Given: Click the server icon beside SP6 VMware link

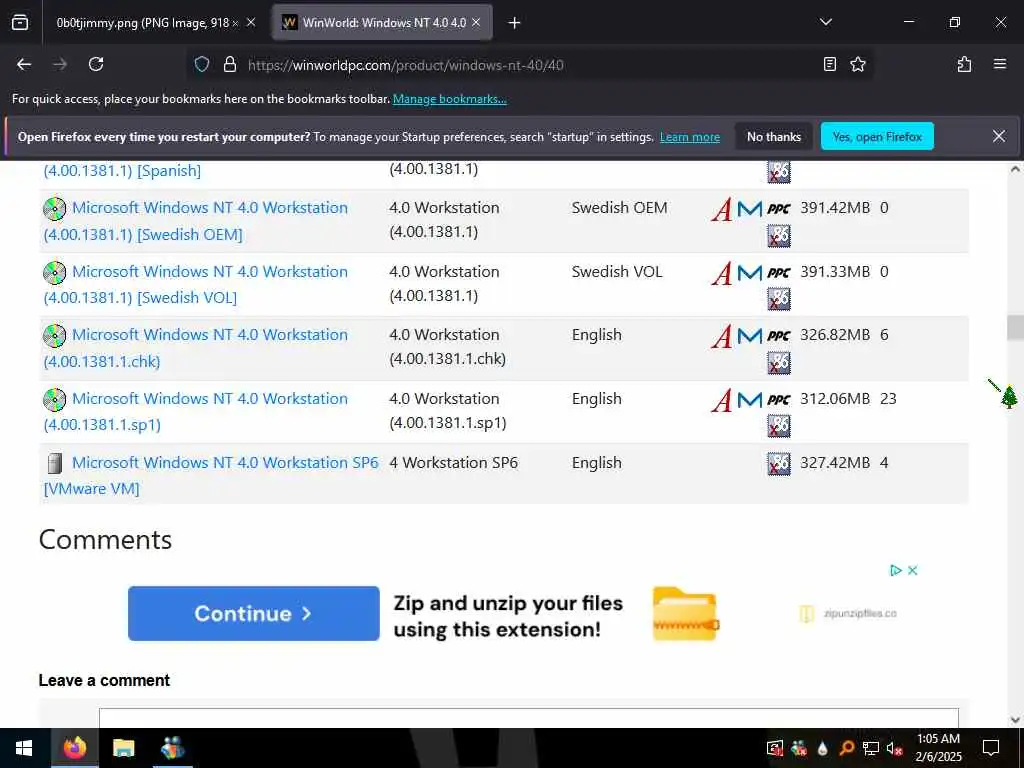Looking at the screenshot, I should click(55, 464).
